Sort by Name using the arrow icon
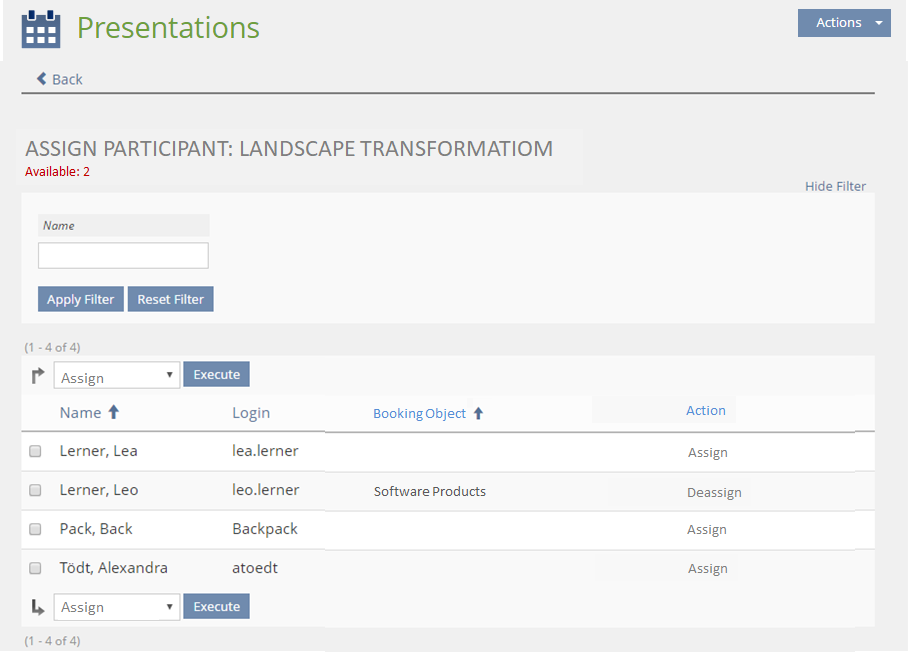Image resolution: width=908 pixels, height=652 pixels. click(113, 412)
